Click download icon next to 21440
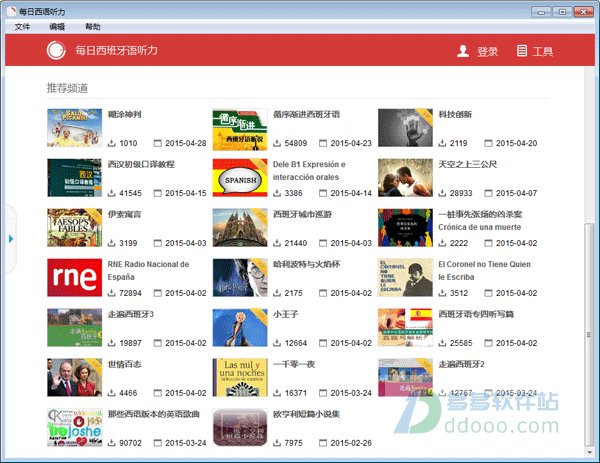Viewport: 600px width, 463px height. point(277,243)
